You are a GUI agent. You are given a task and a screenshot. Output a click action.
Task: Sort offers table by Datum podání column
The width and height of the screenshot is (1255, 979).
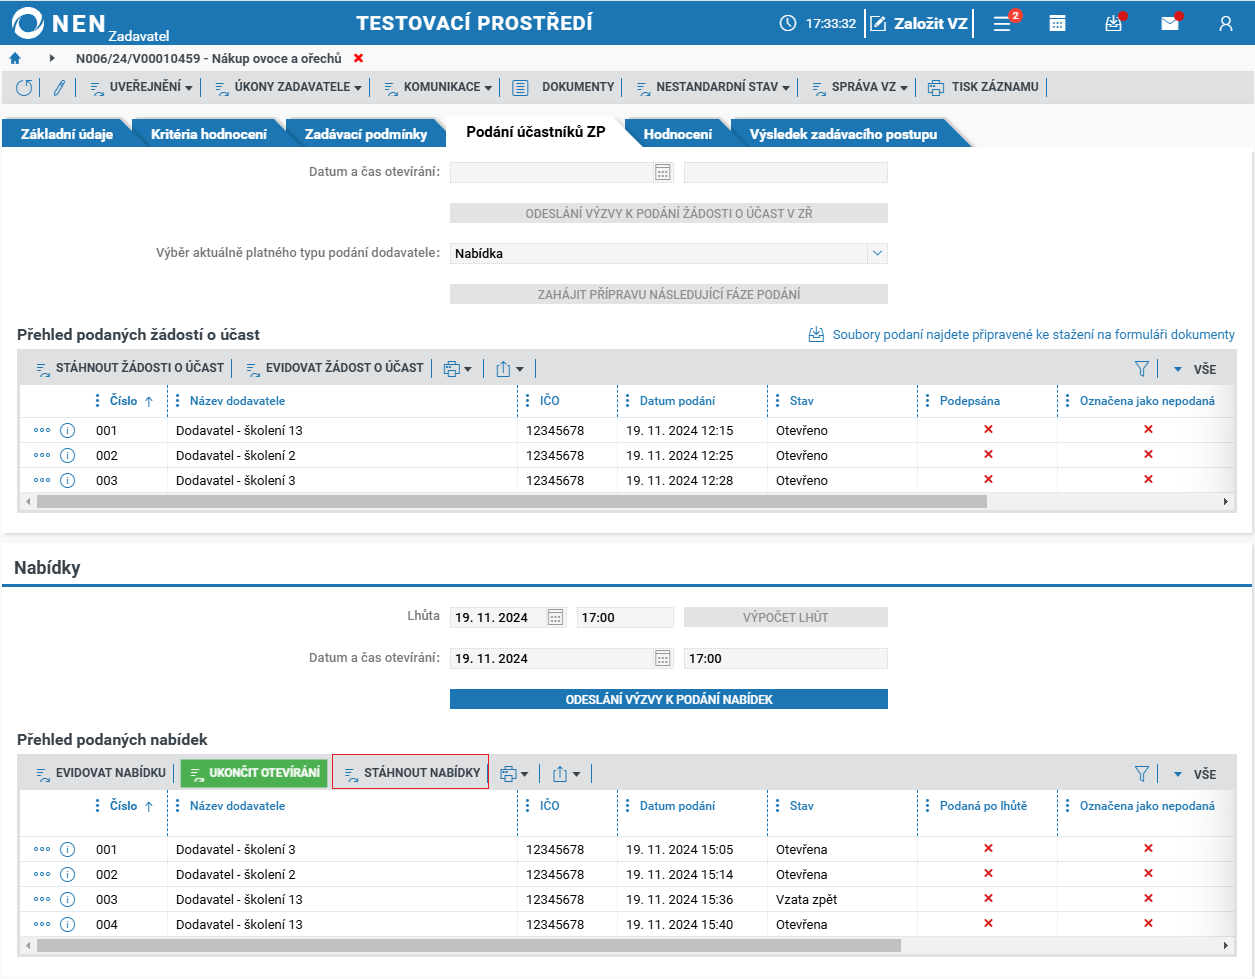[677, 806]
